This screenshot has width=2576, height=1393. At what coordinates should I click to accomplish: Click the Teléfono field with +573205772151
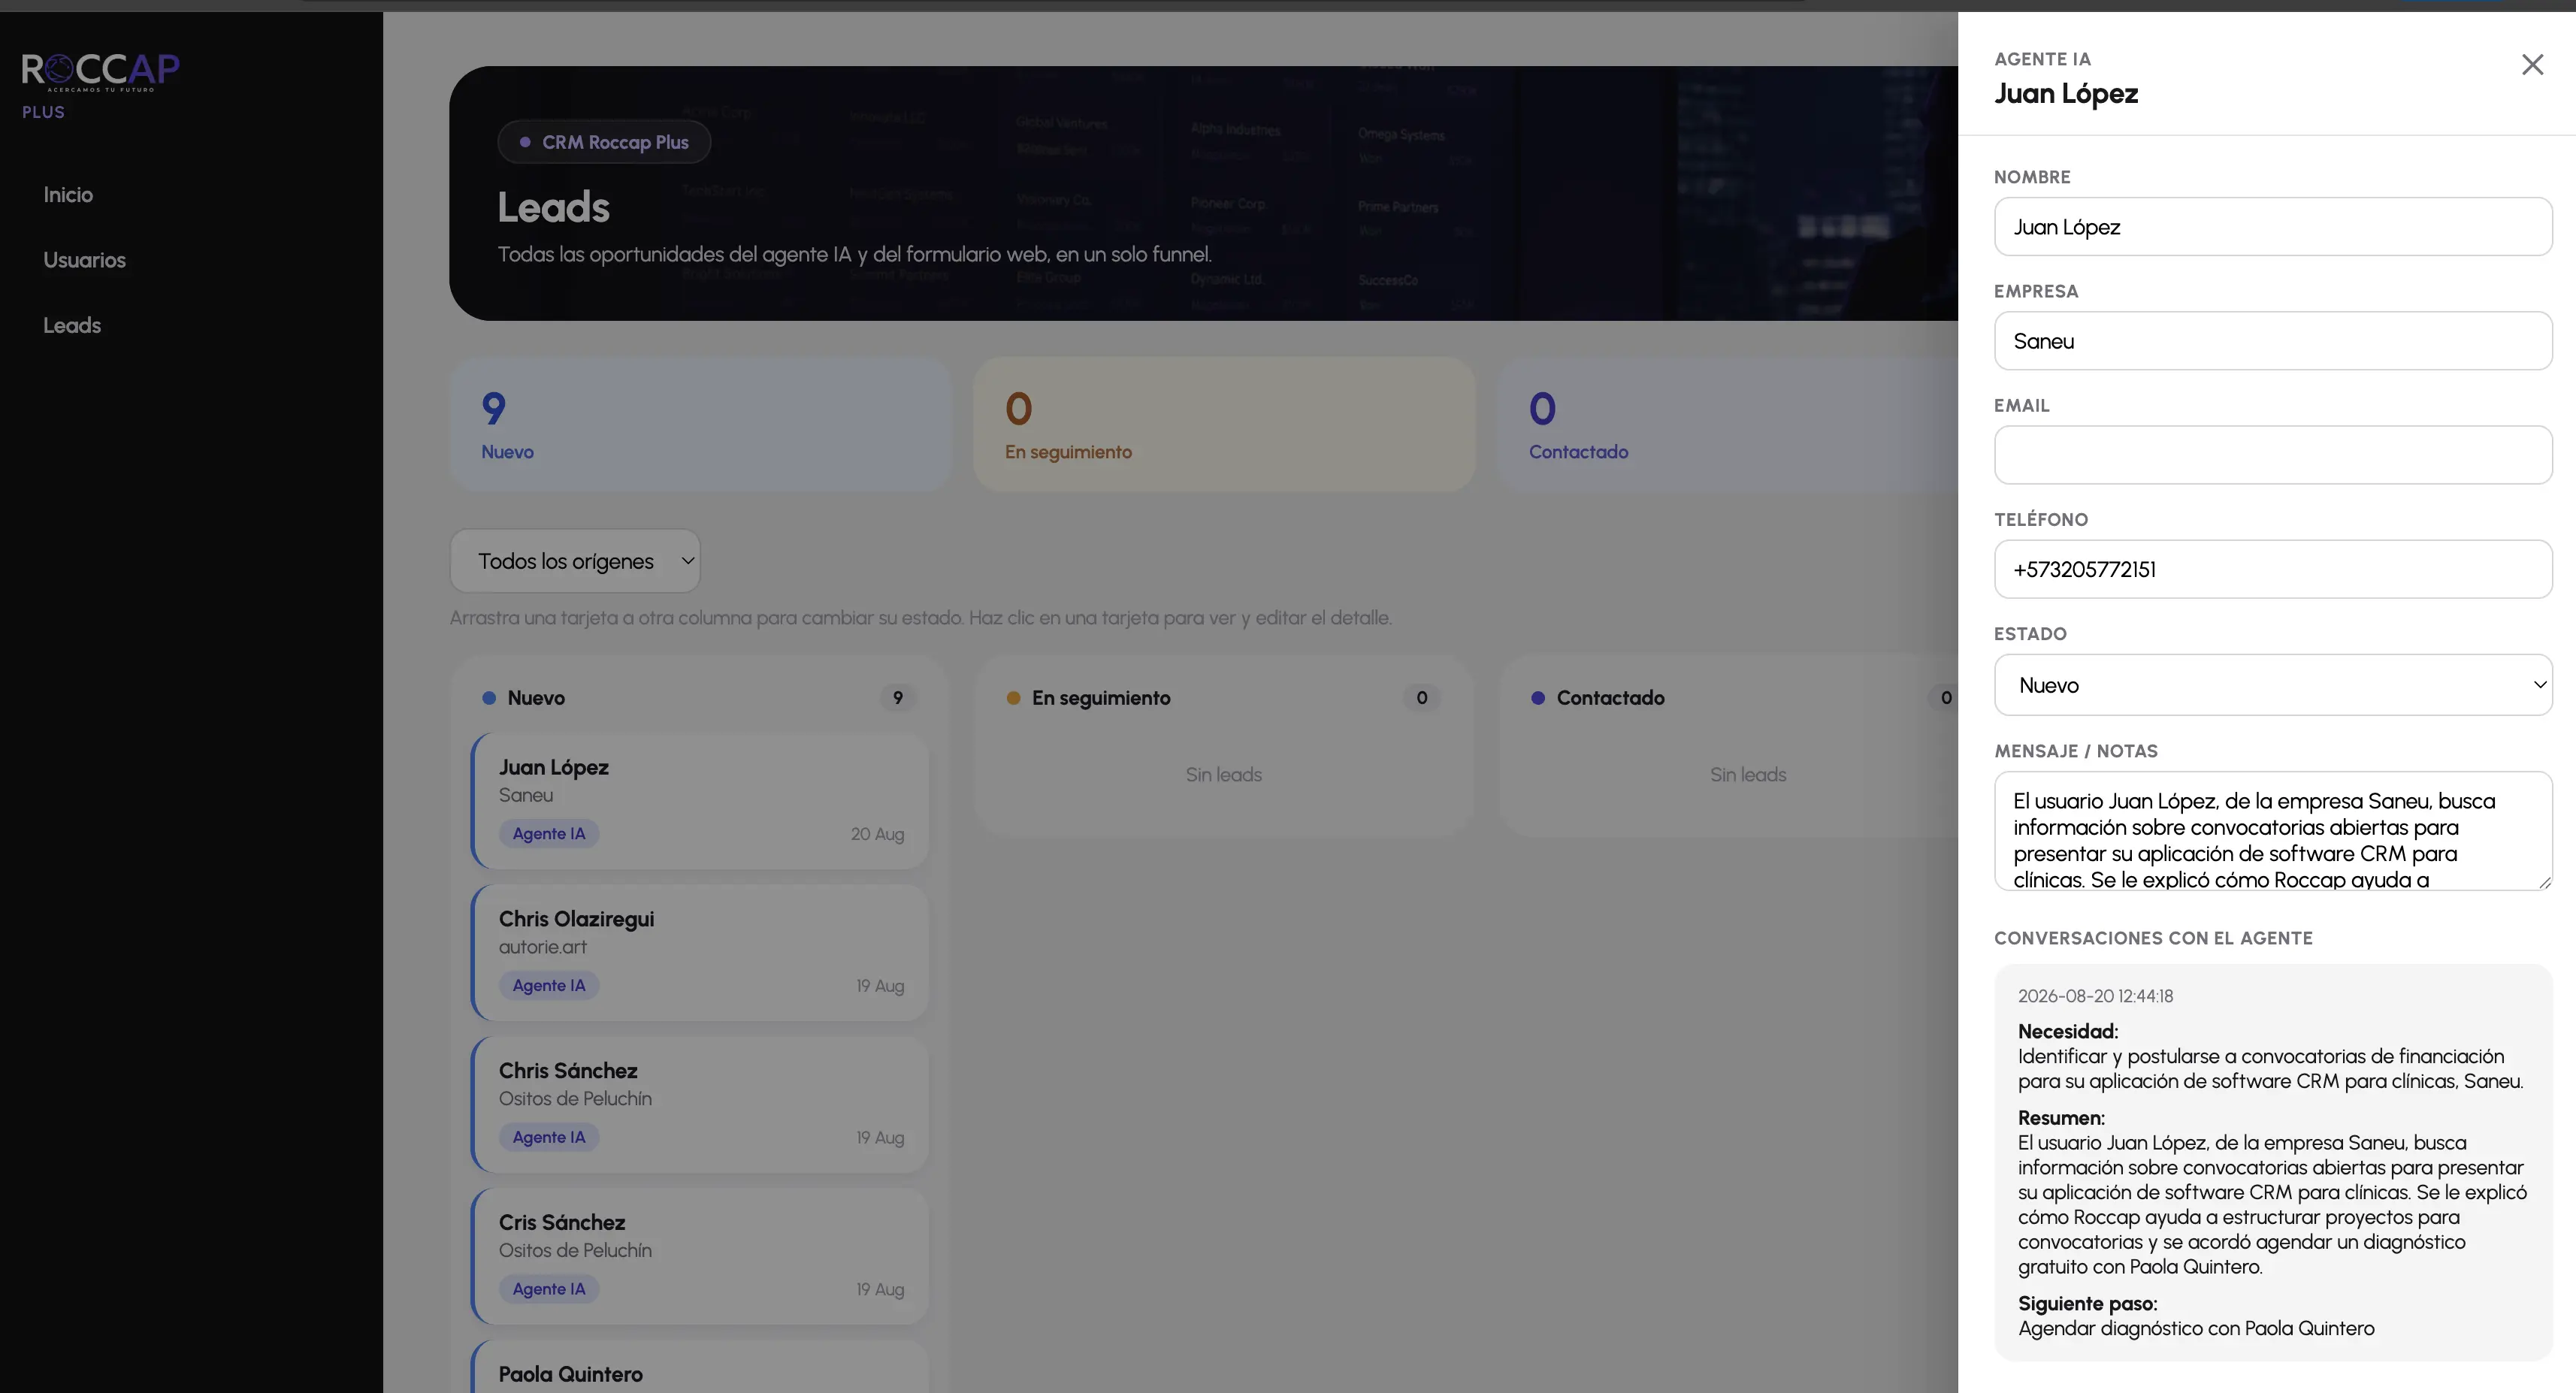(x=2273, y=569)
